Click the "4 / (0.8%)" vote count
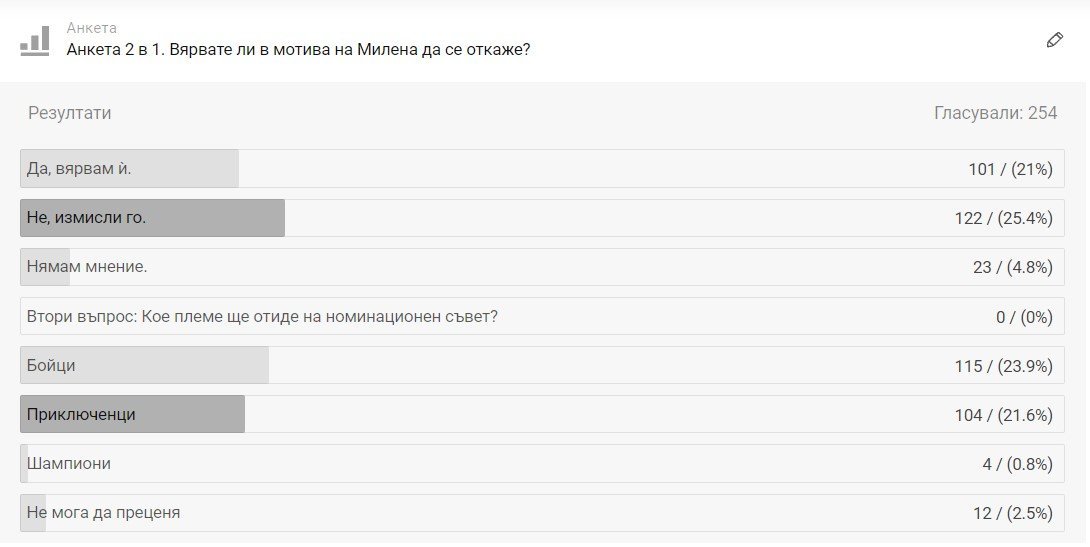This screenshot has width=1090, height=547. 1017,463
